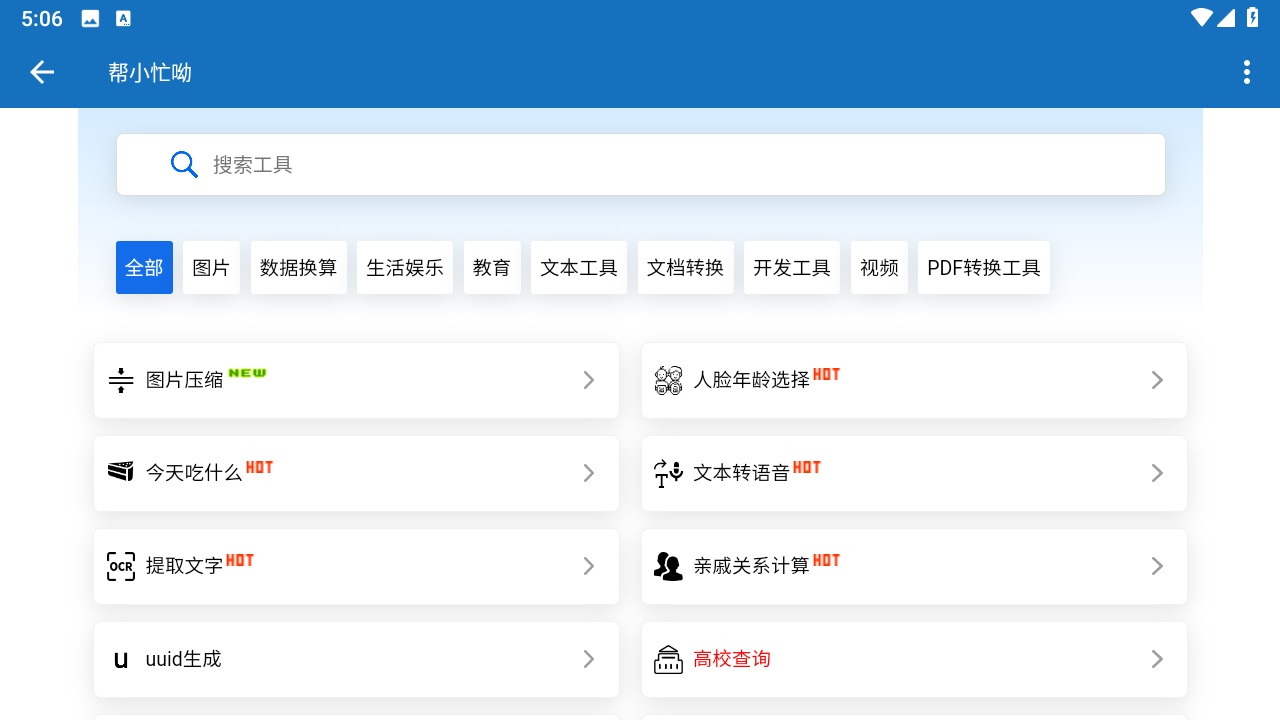
Task: Click the chevron on the 提取文字 row
Action: coord(589,566)
